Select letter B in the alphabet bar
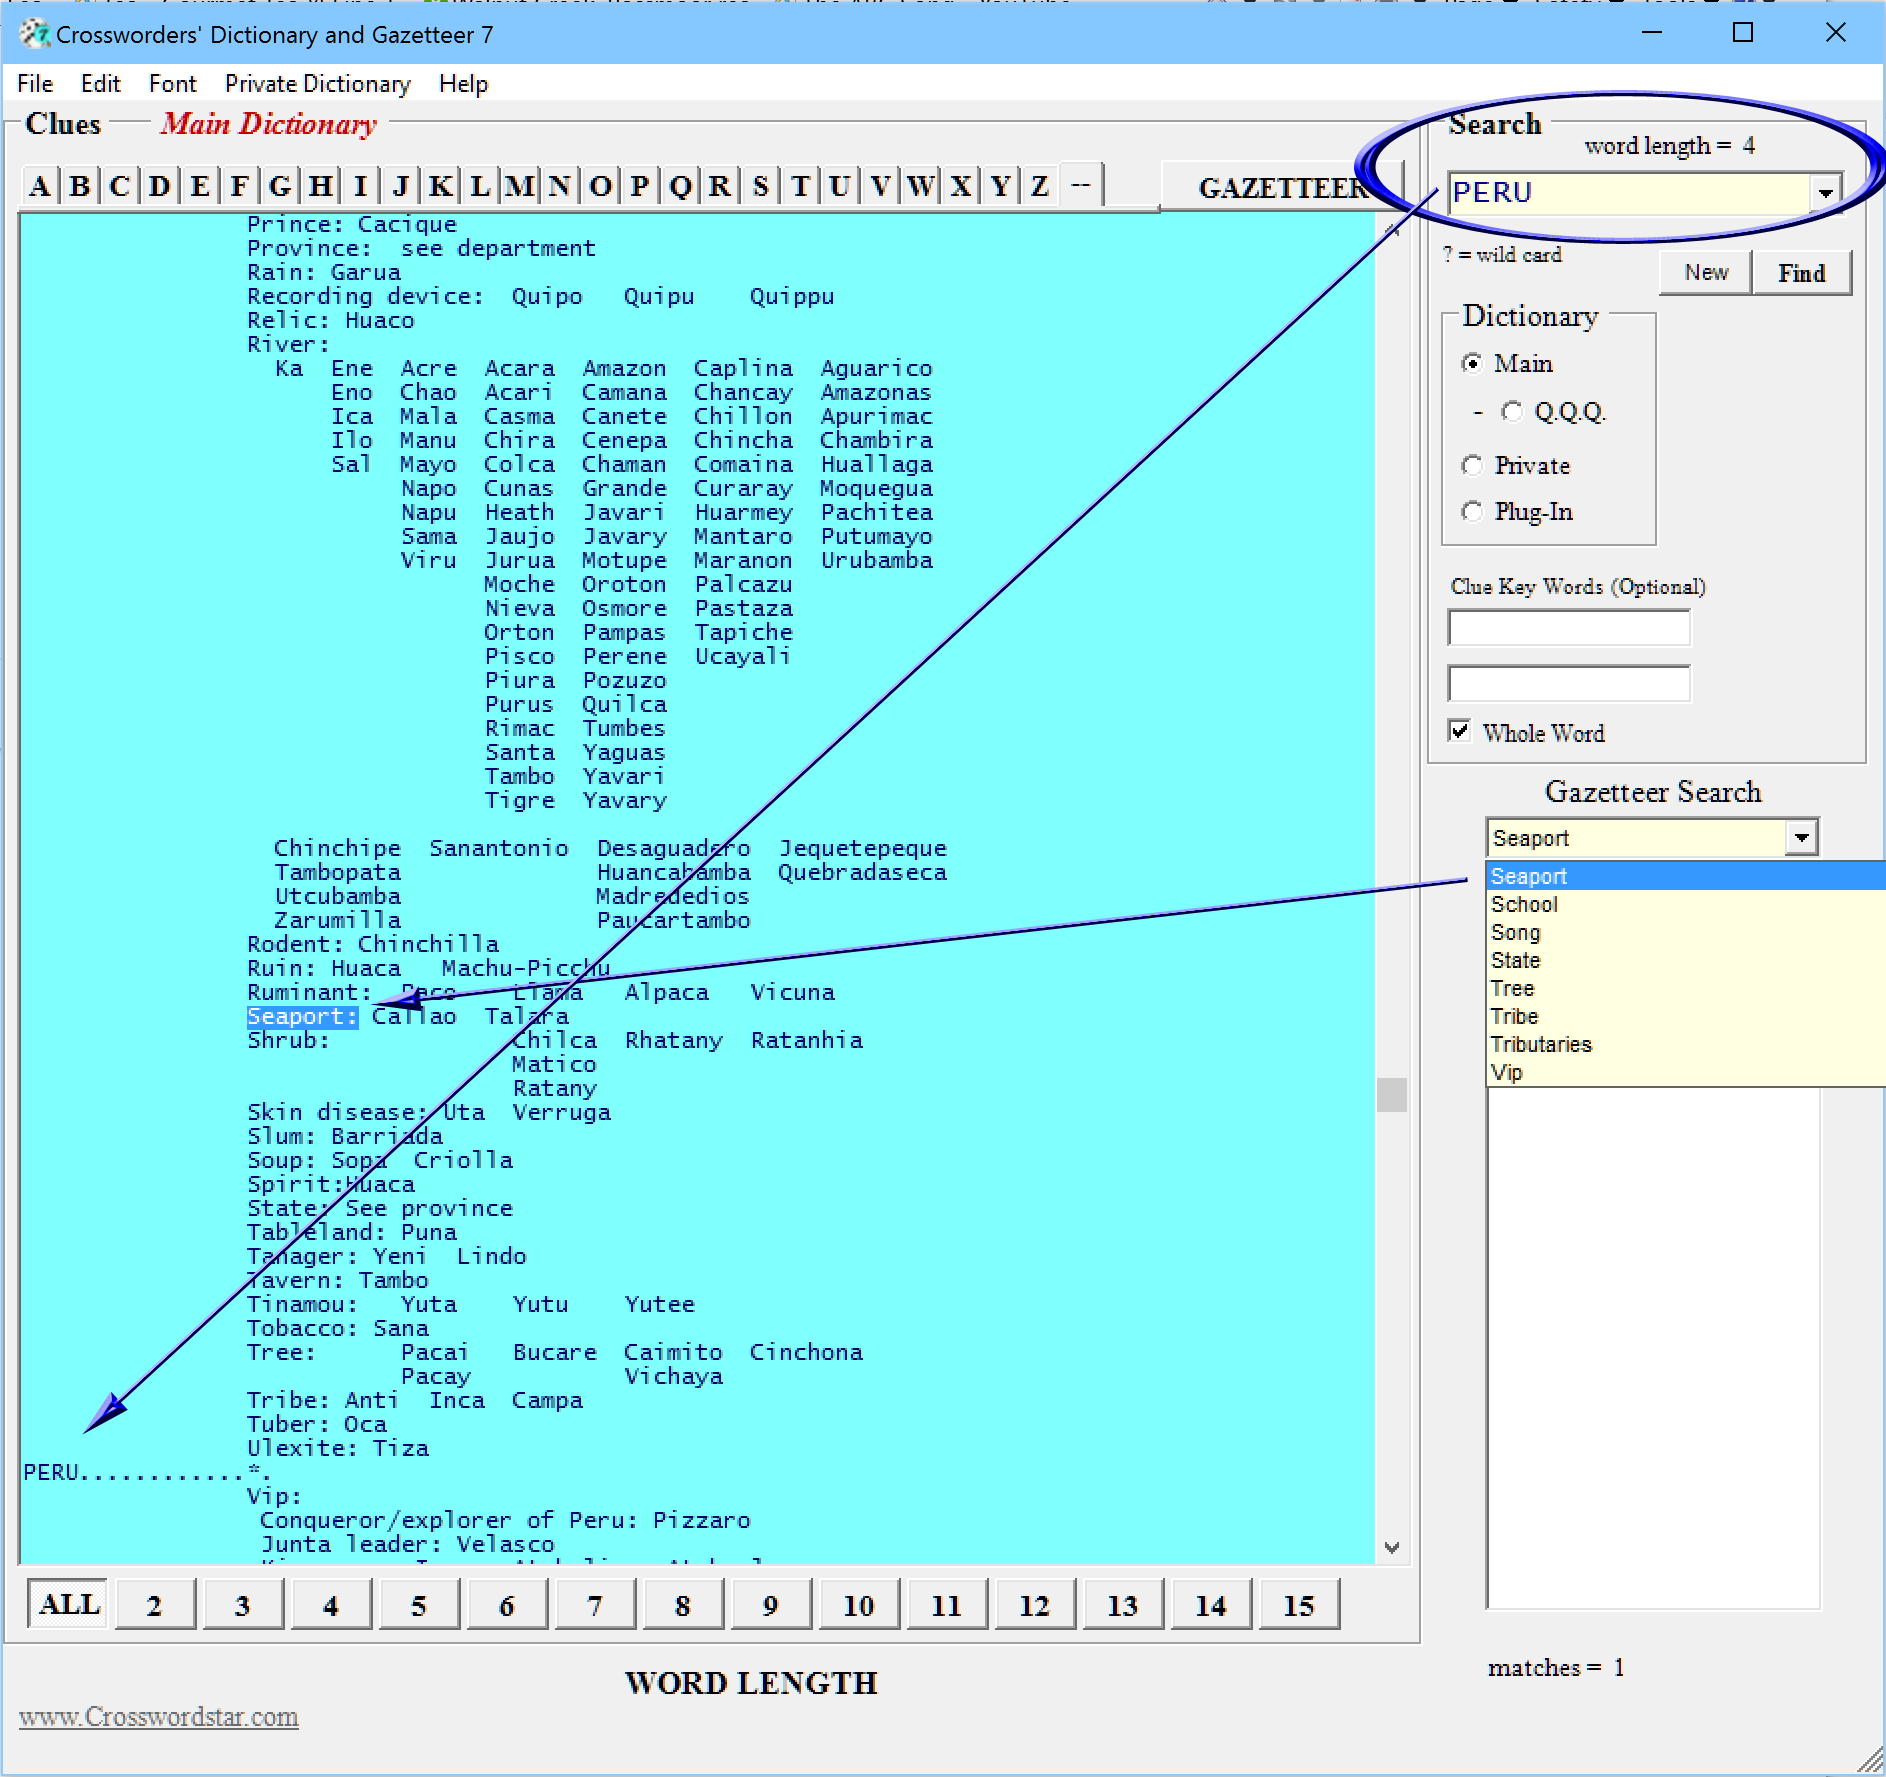Screen dimensions: 1886x1777 80,186
